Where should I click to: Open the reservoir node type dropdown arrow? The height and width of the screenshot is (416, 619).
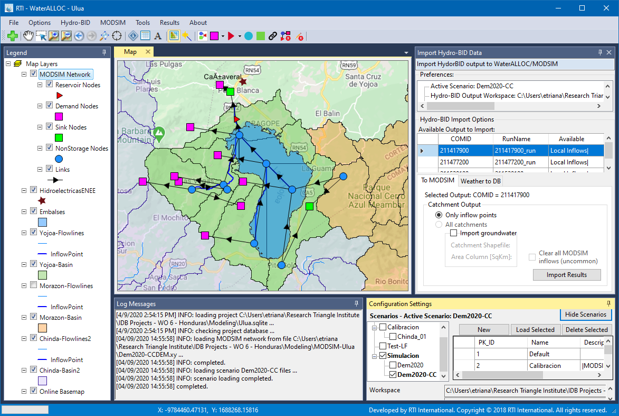[239, 36]
